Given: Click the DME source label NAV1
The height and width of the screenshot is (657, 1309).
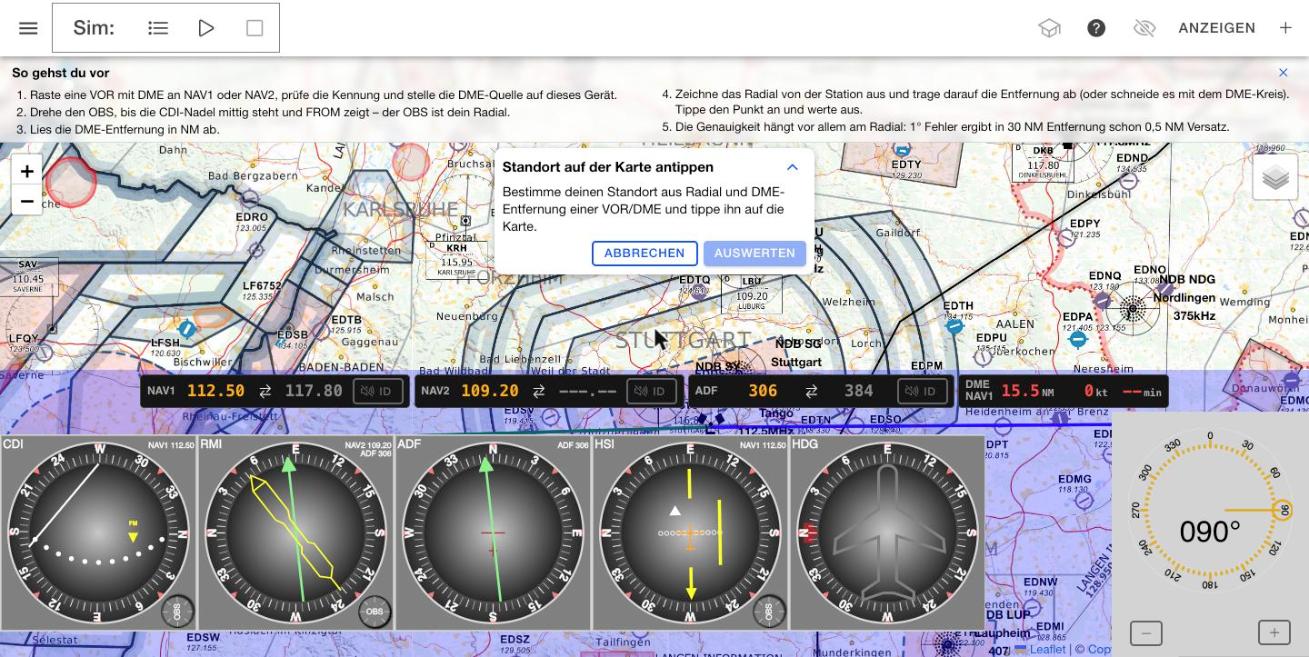Looking at the screenshot, I should [x=978, y=397].
